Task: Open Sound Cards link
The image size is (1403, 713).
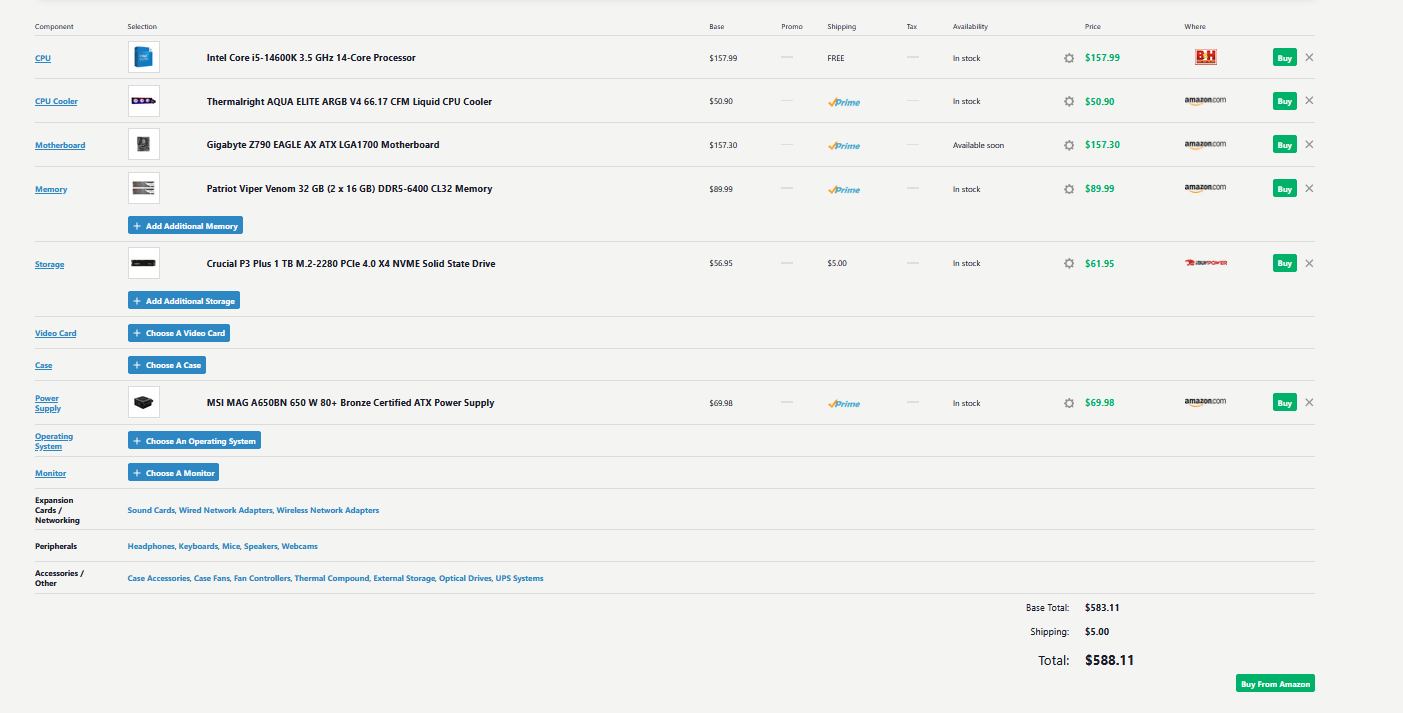Action: point(151,510)
